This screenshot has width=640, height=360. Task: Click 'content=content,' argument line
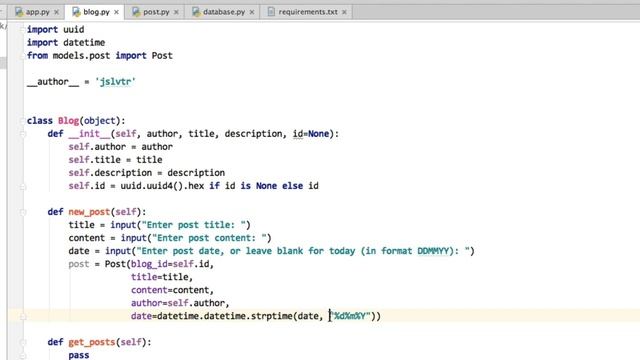coord(172,290)
